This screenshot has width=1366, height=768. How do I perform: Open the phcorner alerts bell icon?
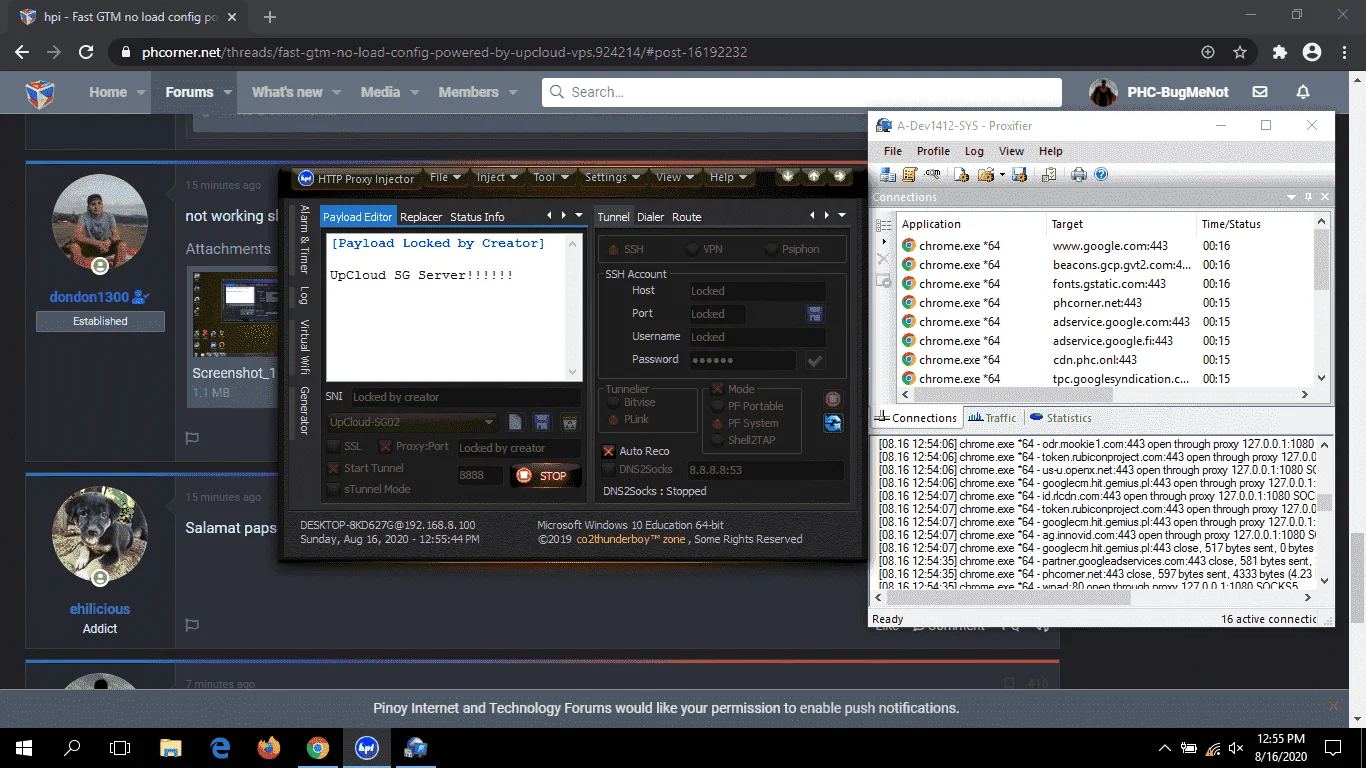(1303, 92)
